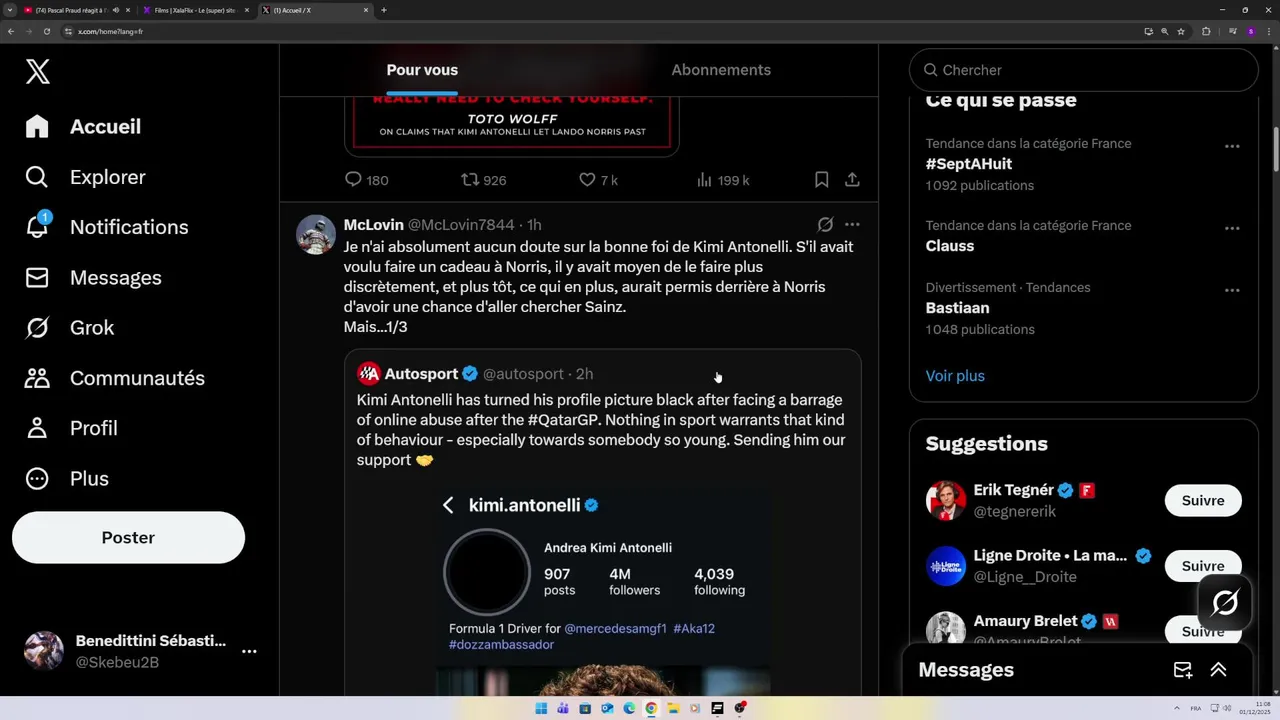Viewport: 1280px width, 720px height.
Task: Open the #SeptAHuit trend
Action: [x=968, y=164]
